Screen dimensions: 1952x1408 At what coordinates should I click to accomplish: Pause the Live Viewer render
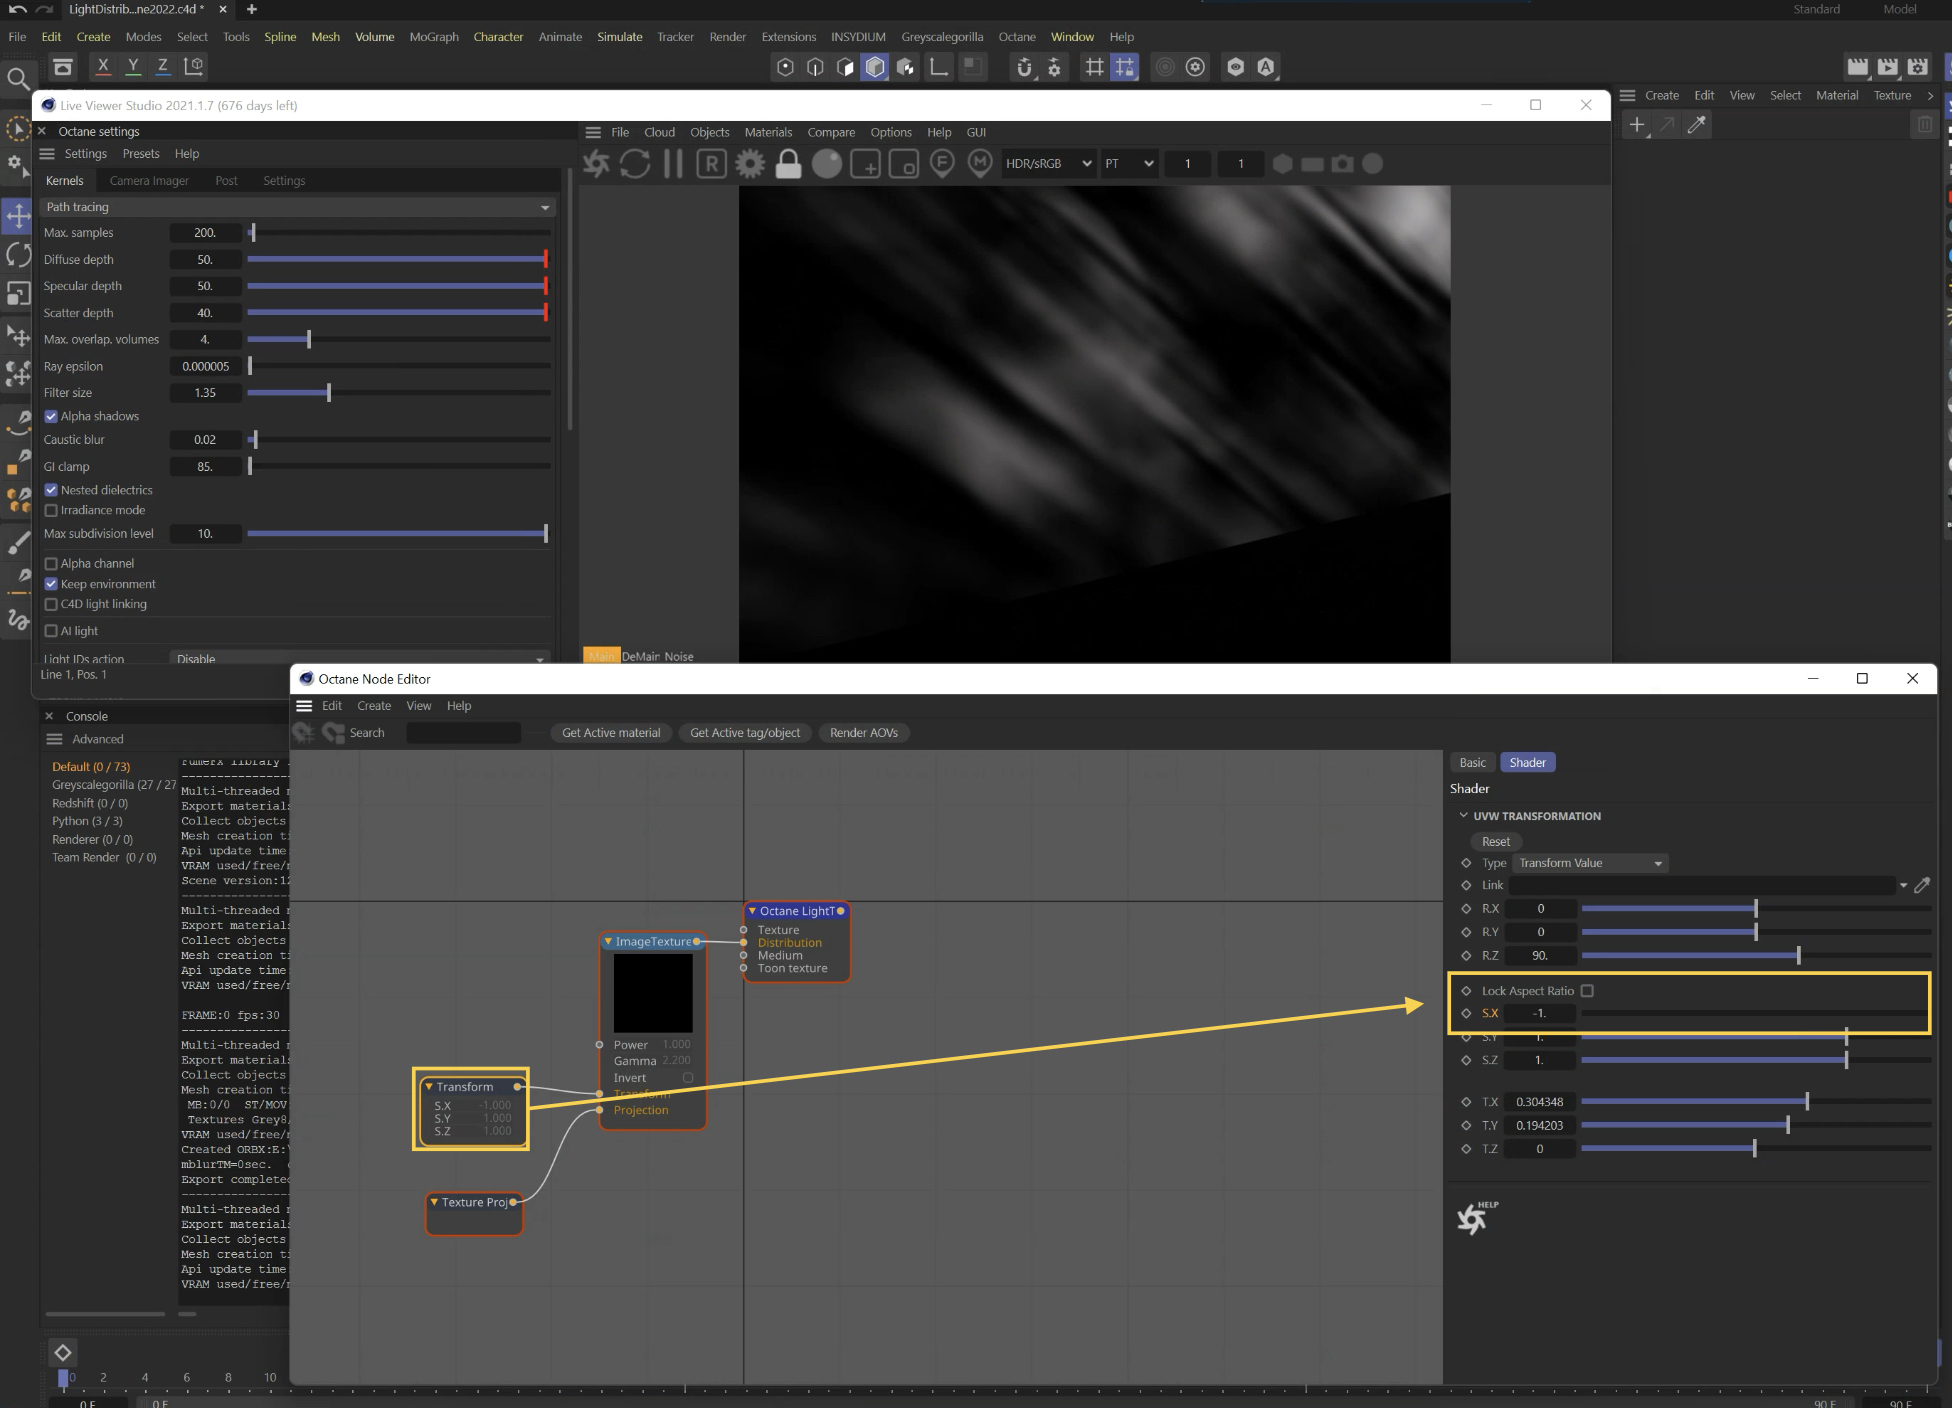(x=673, y=164)
